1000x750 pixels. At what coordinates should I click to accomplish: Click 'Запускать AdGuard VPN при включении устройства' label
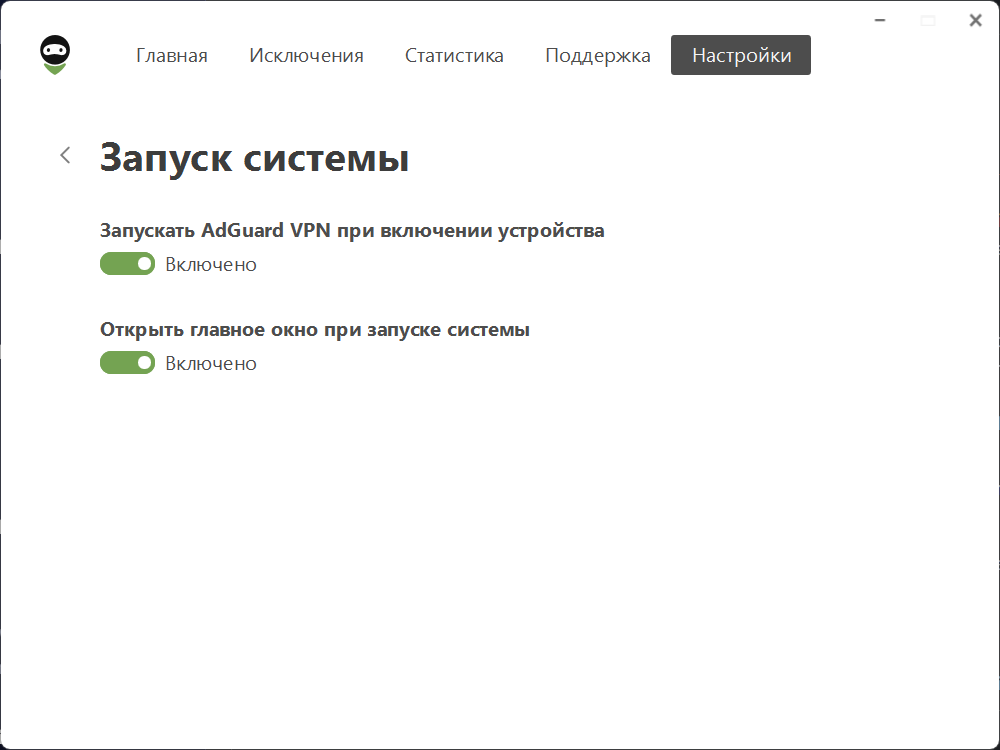tap(352, 231)
